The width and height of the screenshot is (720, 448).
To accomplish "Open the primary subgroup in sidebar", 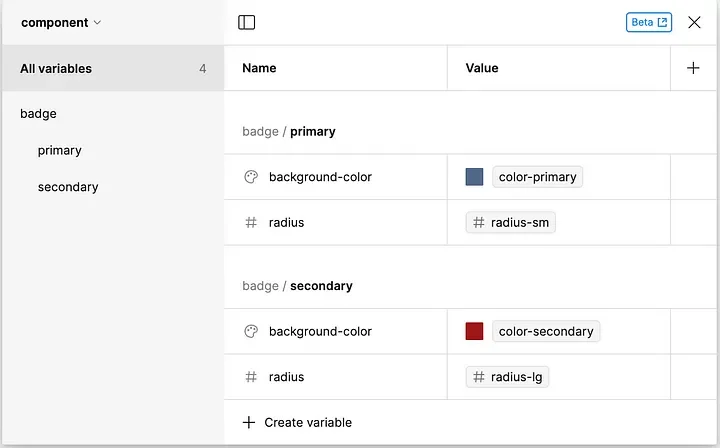I will 60,150.
